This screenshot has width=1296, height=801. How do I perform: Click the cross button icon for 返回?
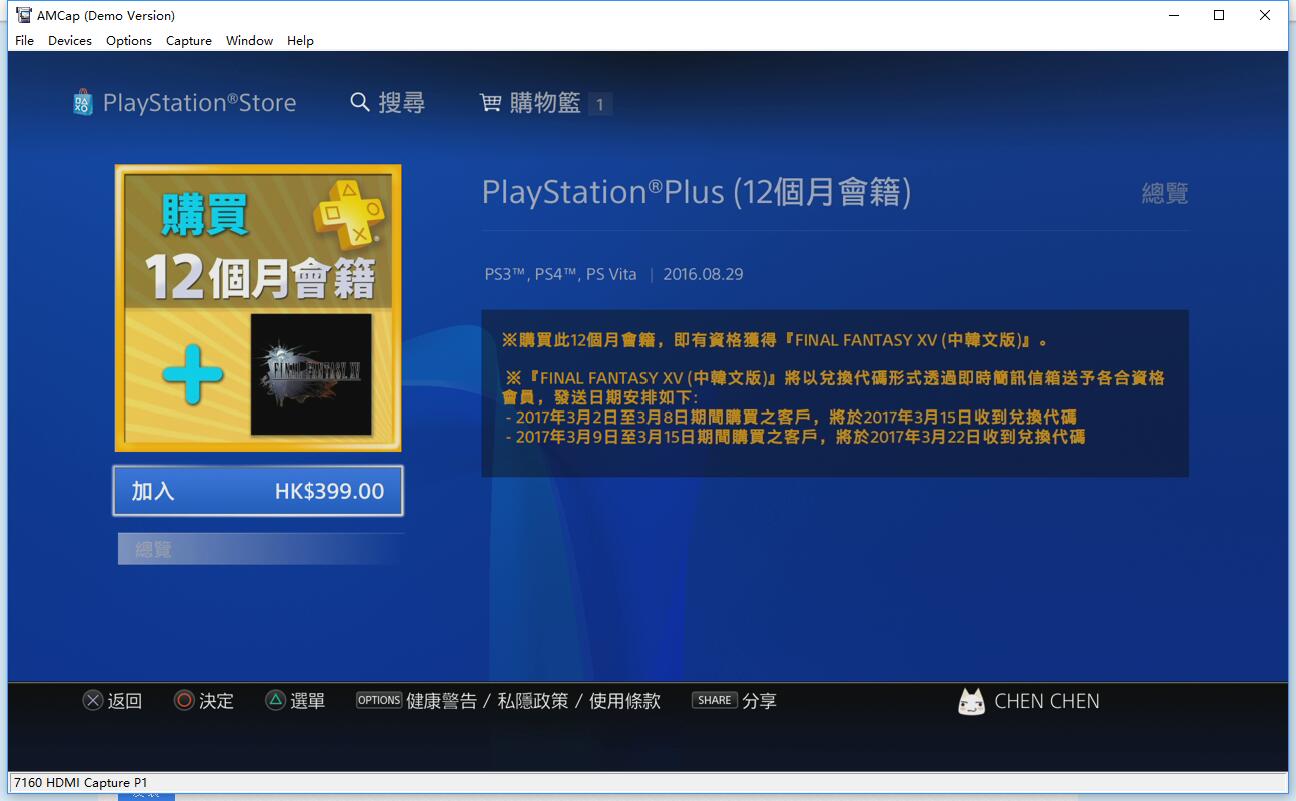(x=93, y=701)
